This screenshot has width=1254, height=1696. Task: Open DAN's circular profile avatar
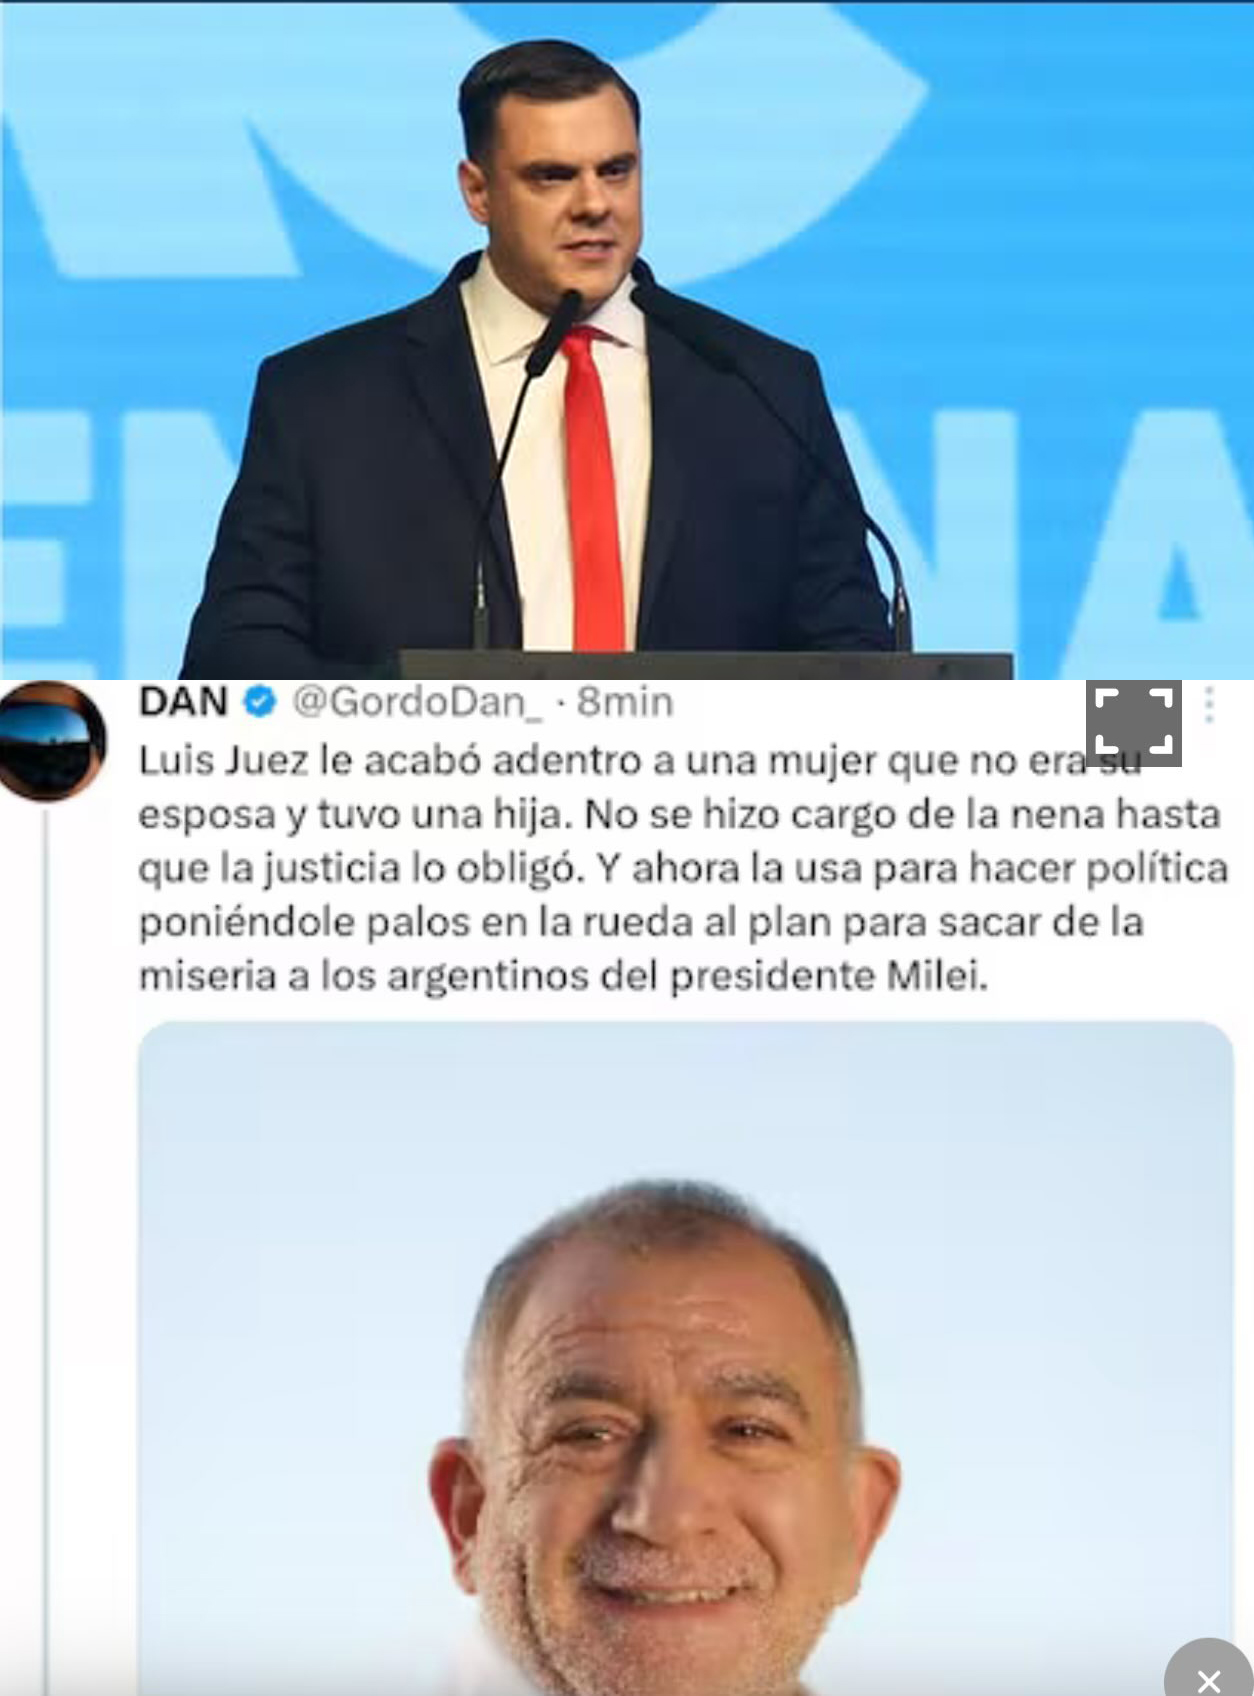pyautogui.click(x=53, y=741)
